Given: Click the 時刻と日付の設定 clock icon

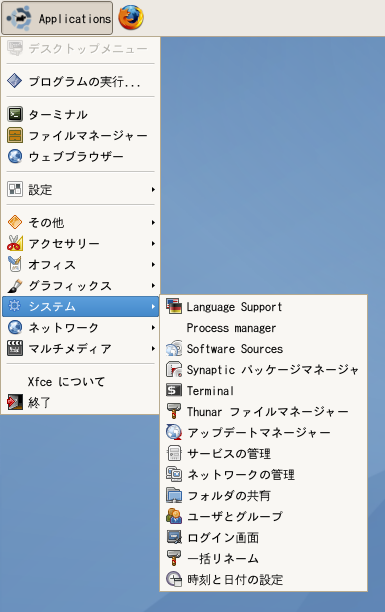Looking at the screenshot, I should 174,580.
